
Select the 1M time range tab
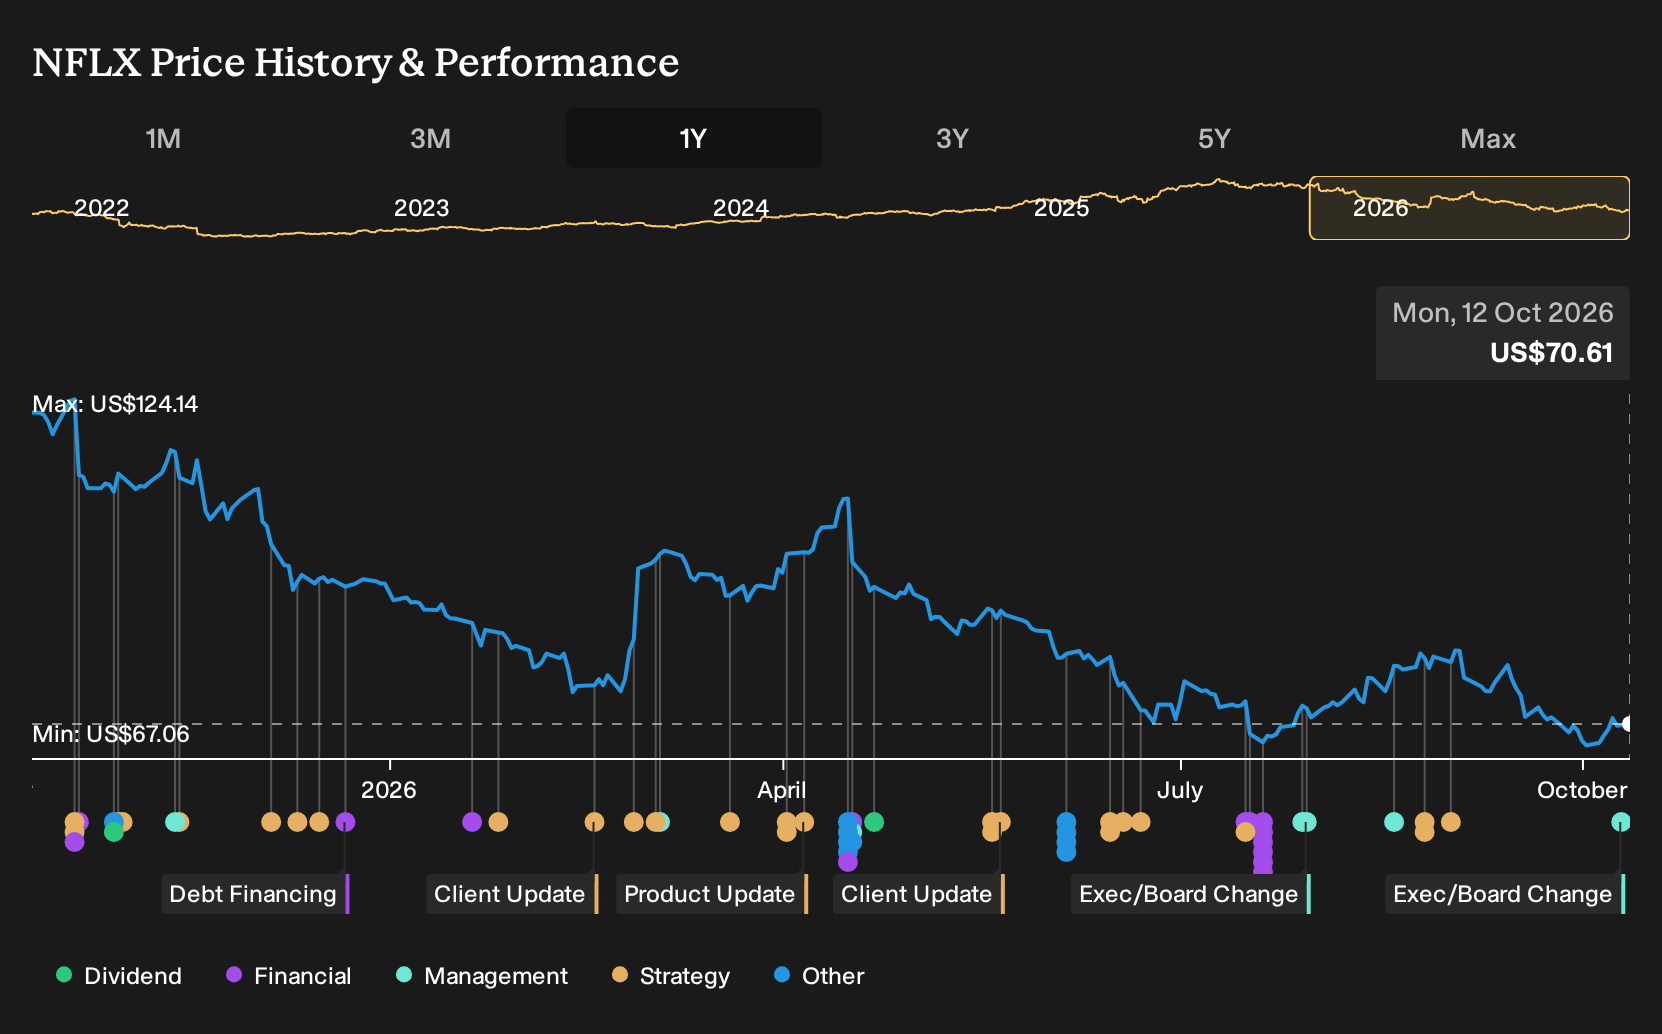tap(163, 138)
